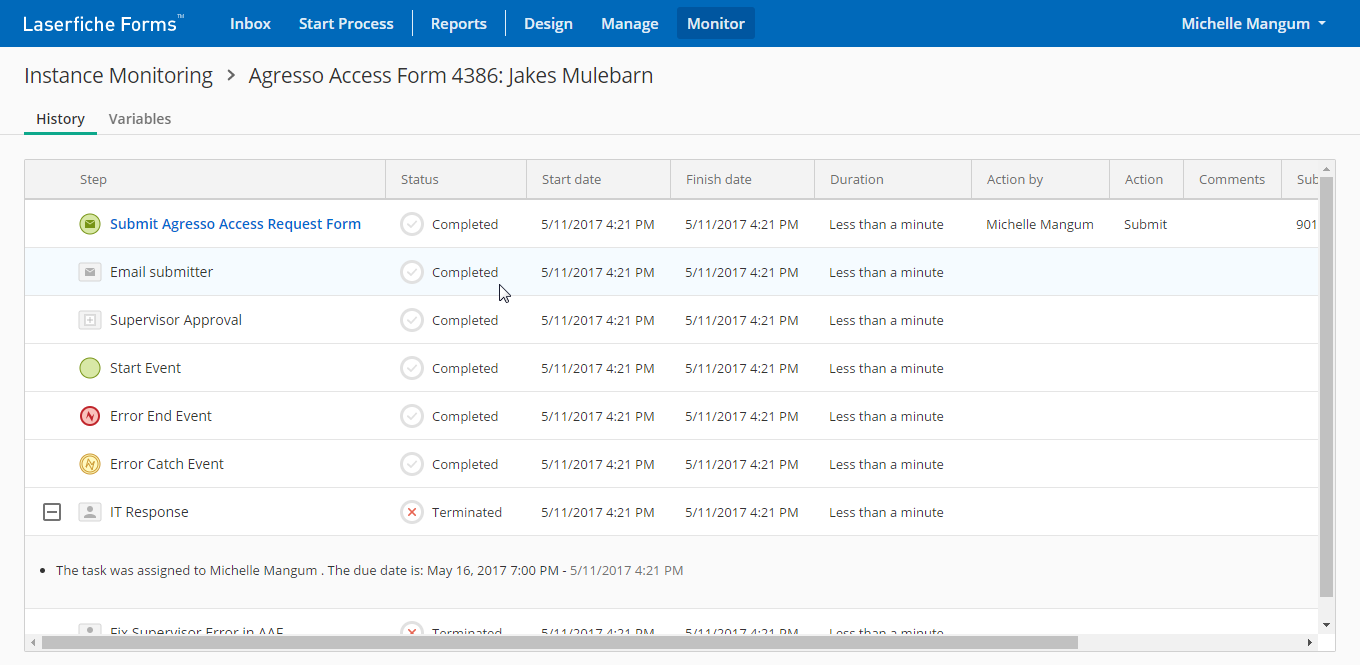The height and width of the screenshot is (665, 1360).
Task: Click the yellow Error Catch Event icon
Action: coord(90,464)
